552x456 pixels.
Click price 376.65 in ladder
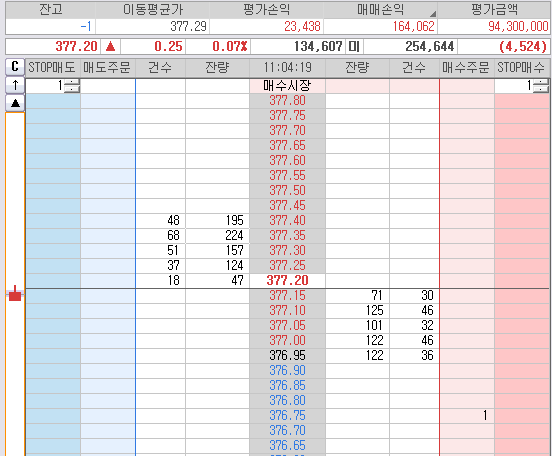coord(287,445)
